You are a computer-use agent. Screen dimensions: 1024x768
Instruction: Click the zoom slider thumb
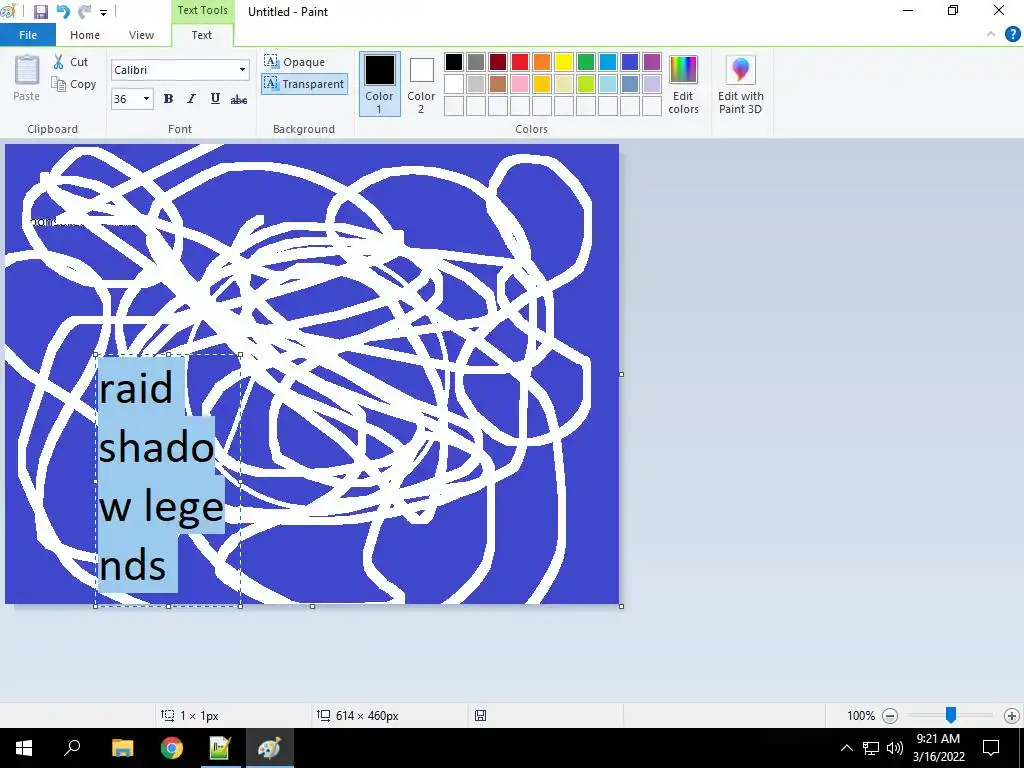(951, 715)
